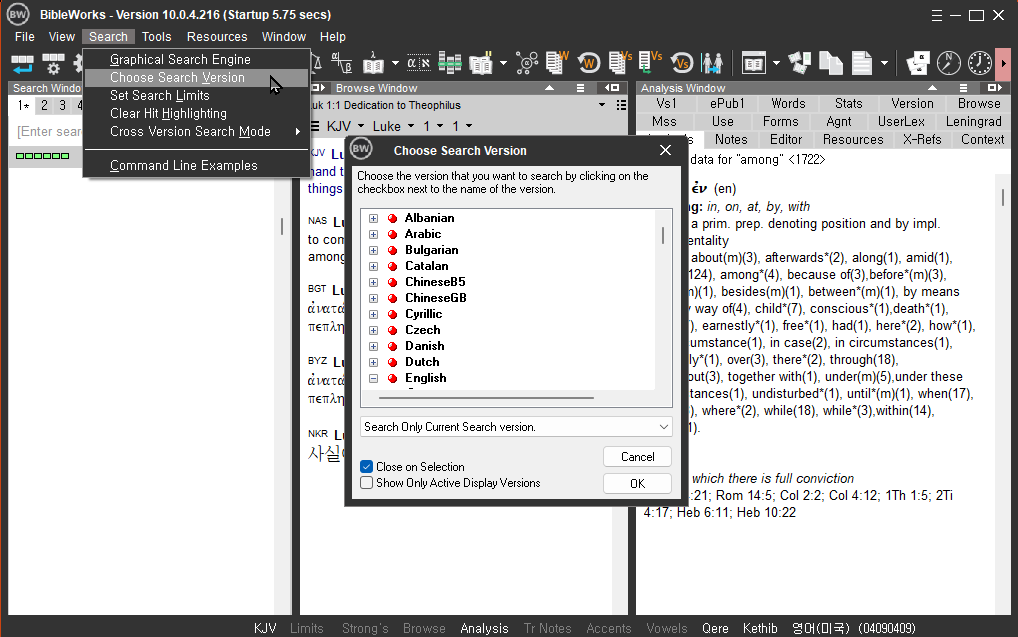Select Clear Hit Highlighting menu item
This screenshot has width=1018, height=637.
coord(196,113)
